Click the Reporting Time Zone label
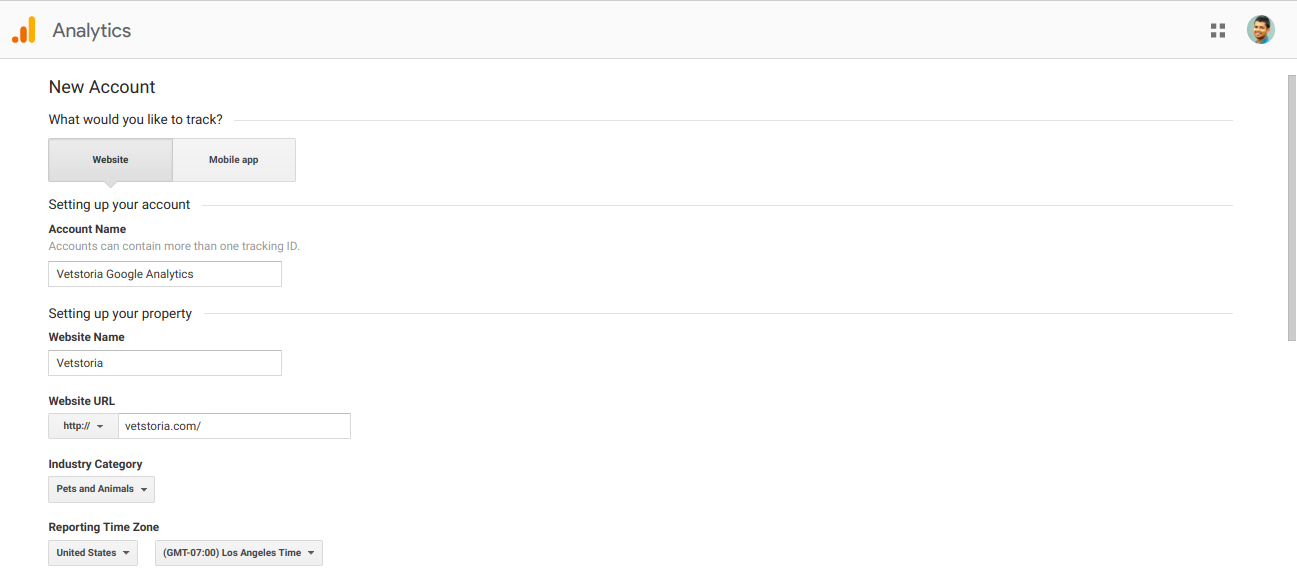This screenshot has height=580, width=1297. pos(103,527)
